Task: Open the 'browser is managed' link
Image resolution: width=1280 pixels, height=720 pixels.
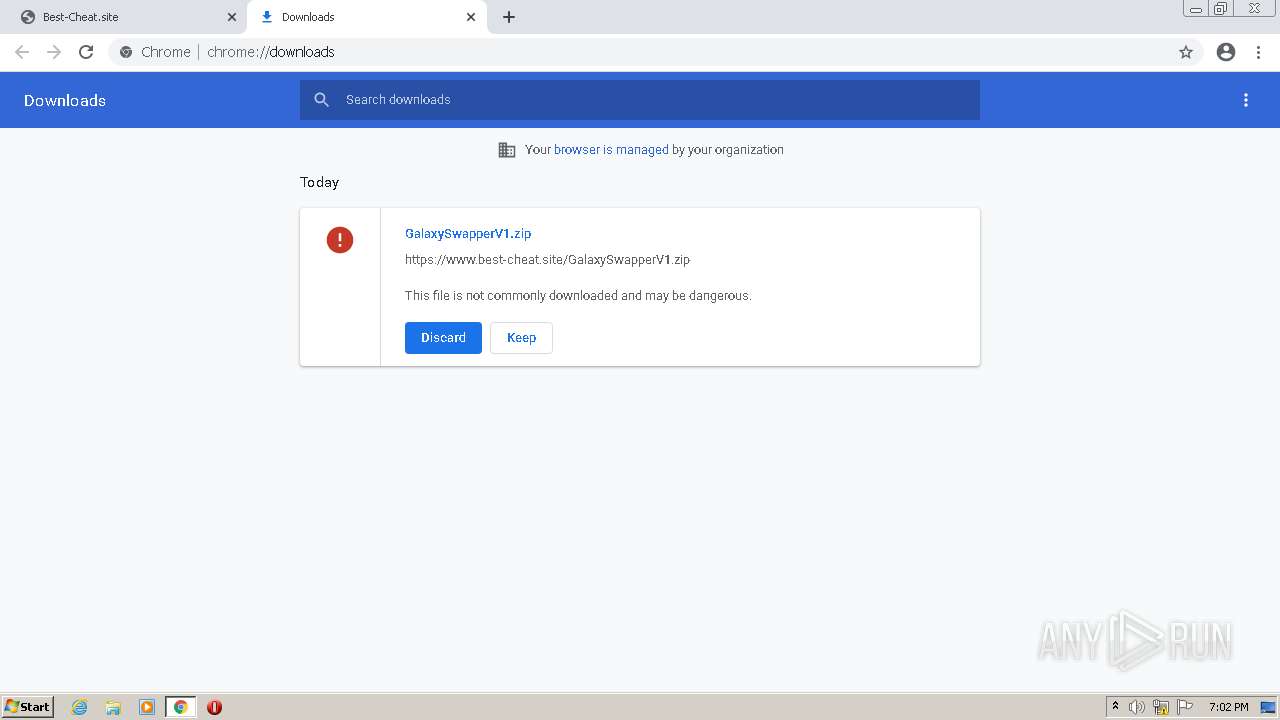Action: tap(611, 150)
